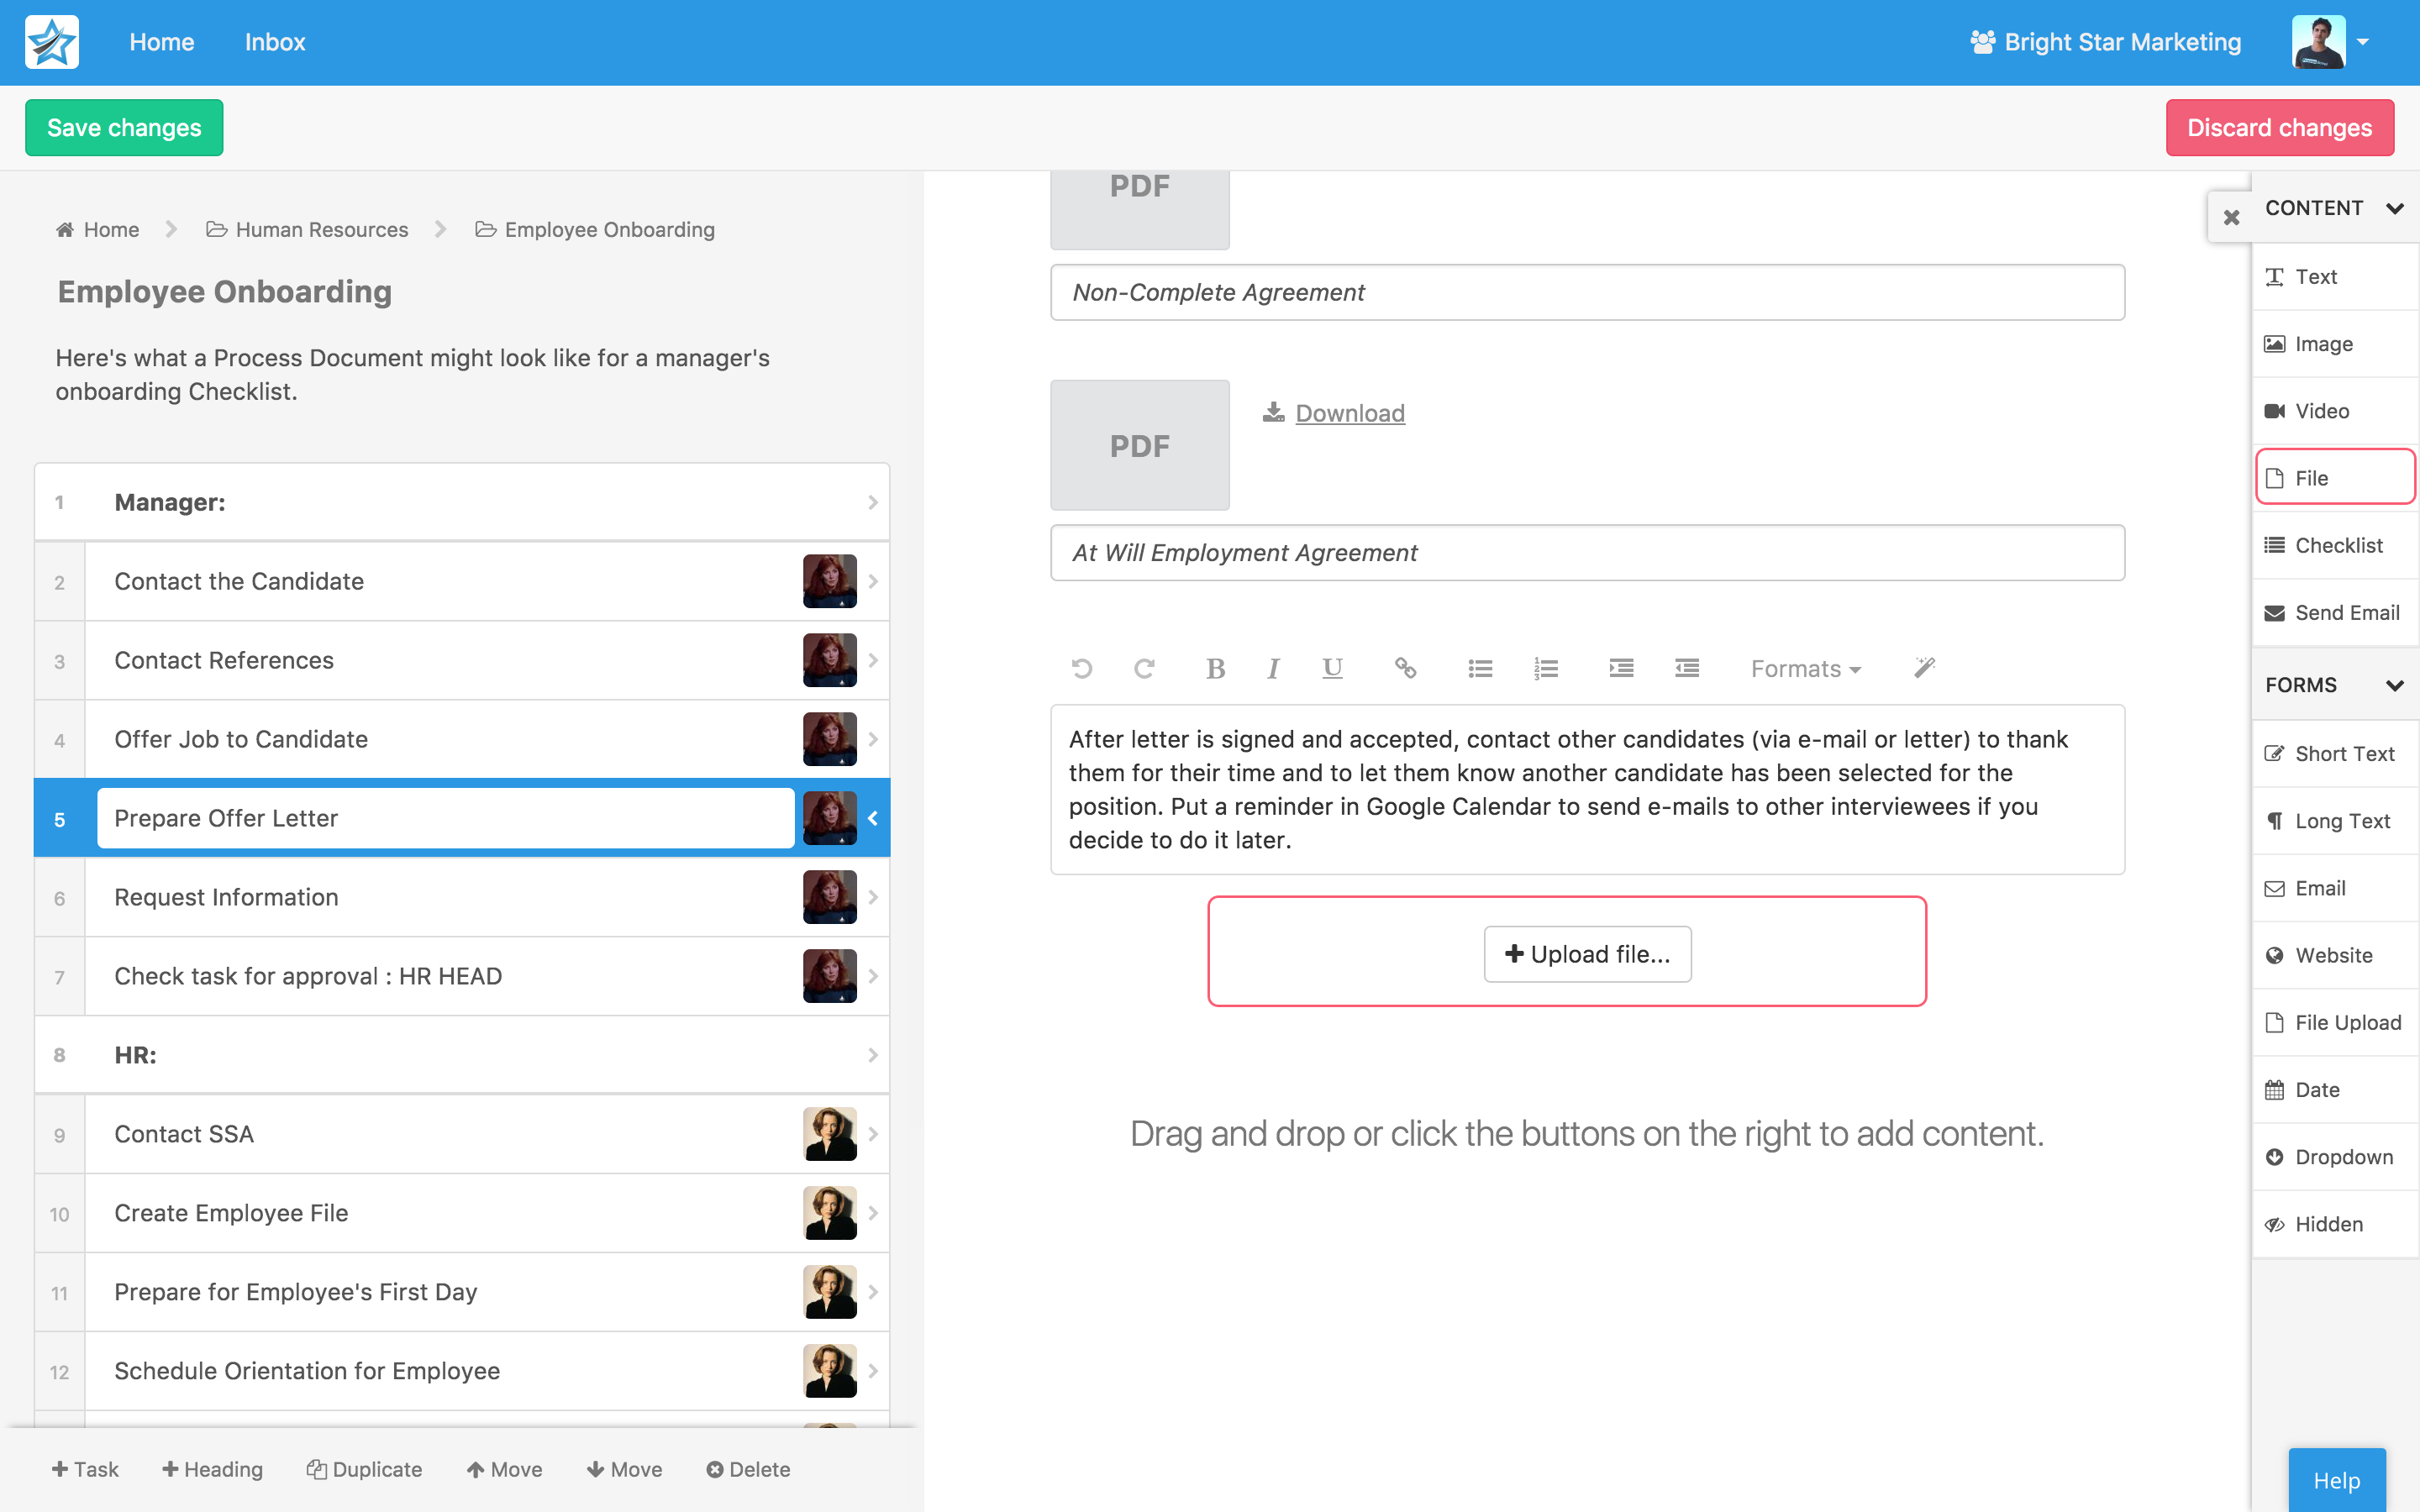Collapse the CONTENT section
Image resolution: width=2420 pixels, height=1512 pixels.
[2394, 208]
